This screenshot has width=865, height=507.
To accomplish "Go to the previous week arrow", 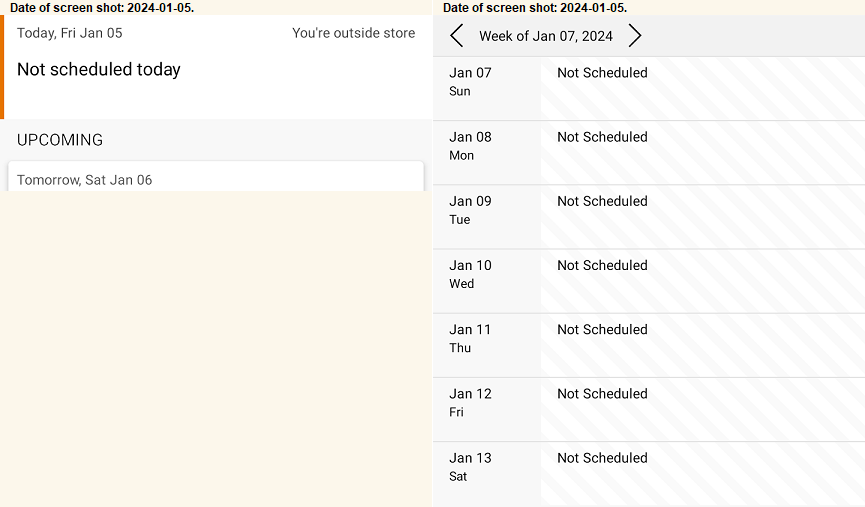I will (457, 36).
